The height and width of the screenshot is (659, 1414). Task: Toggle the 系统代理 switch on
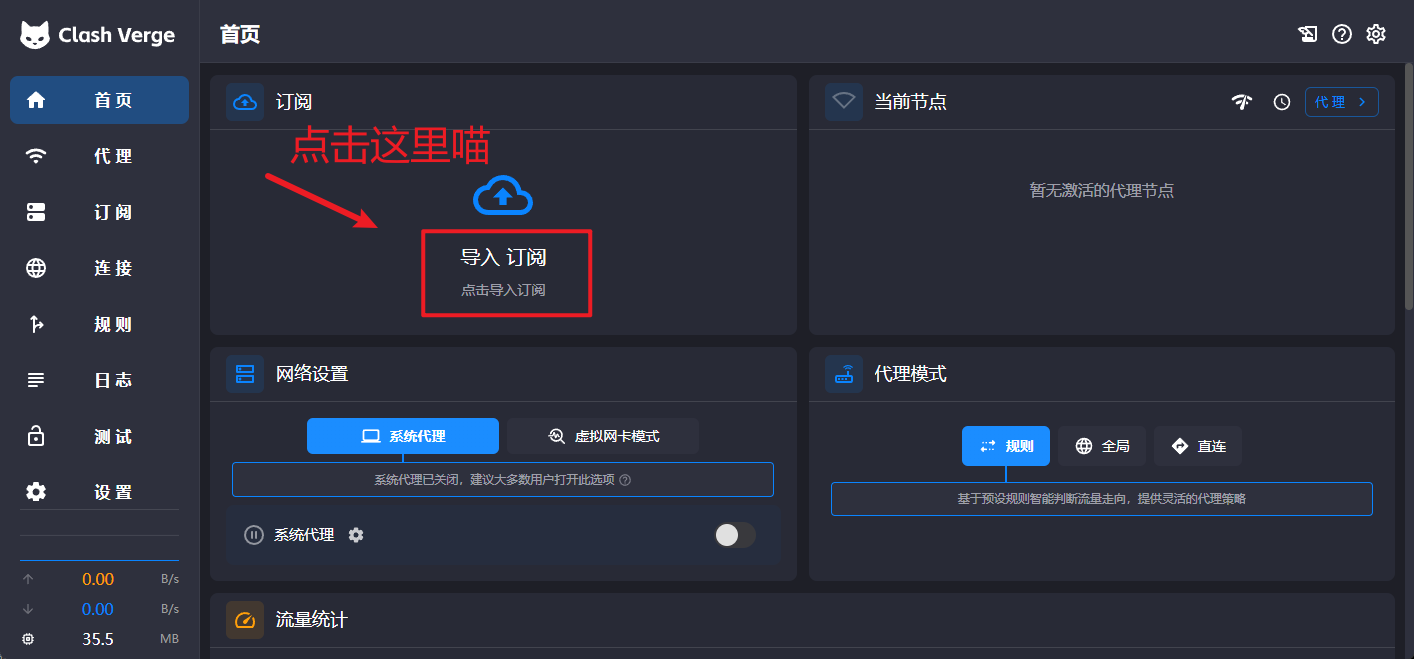[735, 535]
